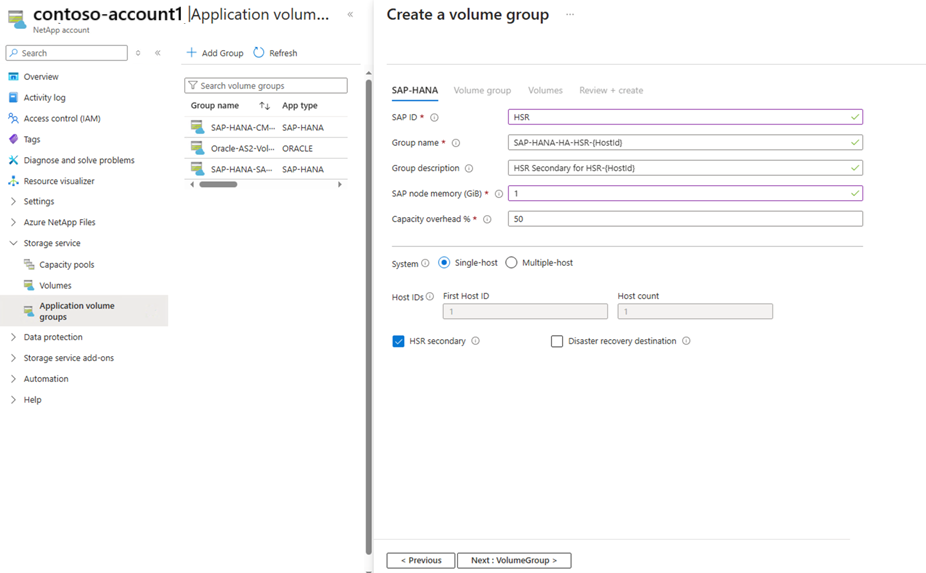Open Tags page
Image resolution: width=926 pixels, height=573 pixels.
(31, 139)
